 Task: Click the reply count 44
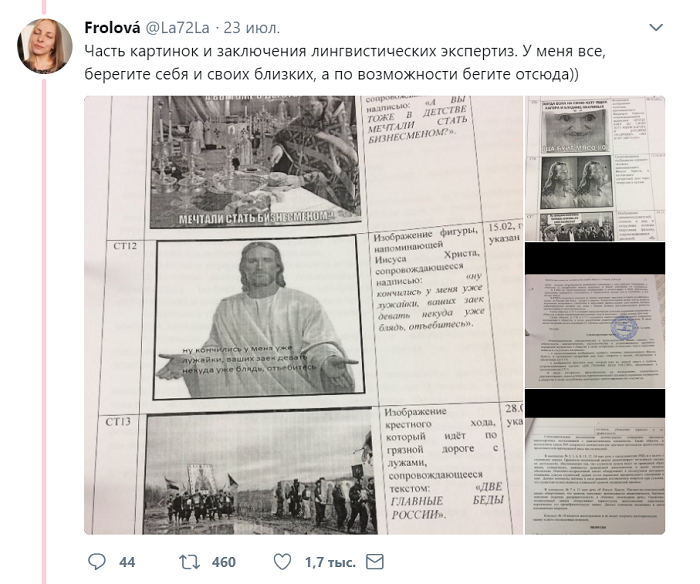(127, 562)
